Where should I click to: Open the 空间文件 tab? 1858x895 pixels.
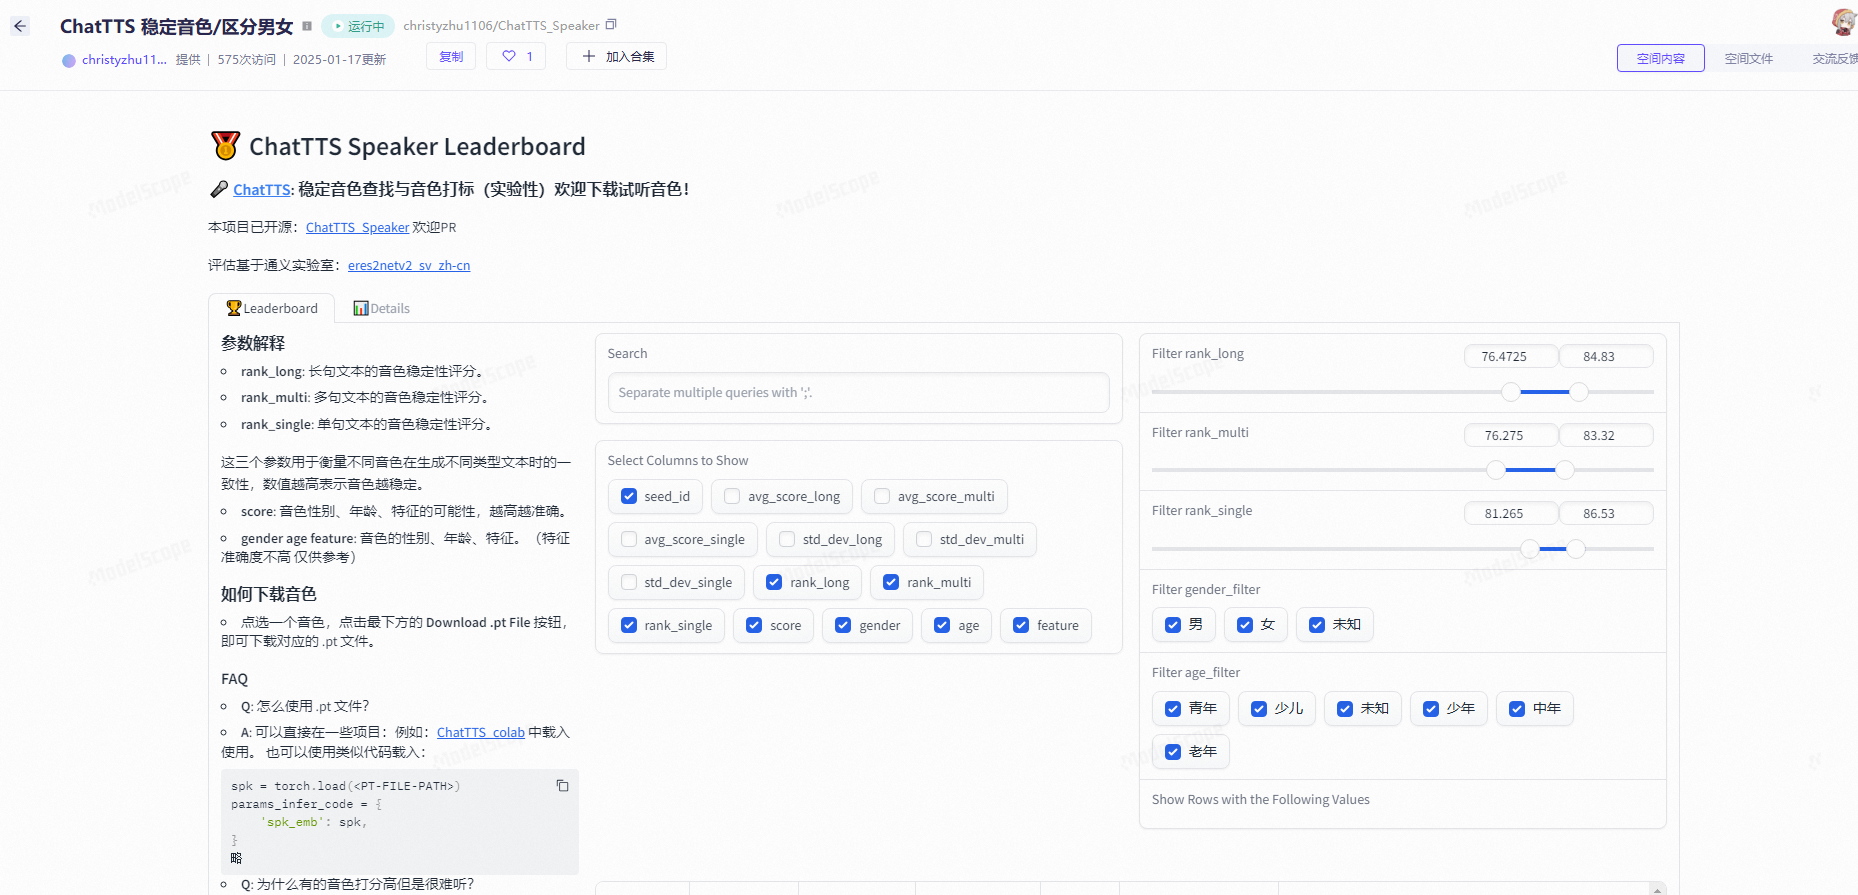(x=1748, y=58)
